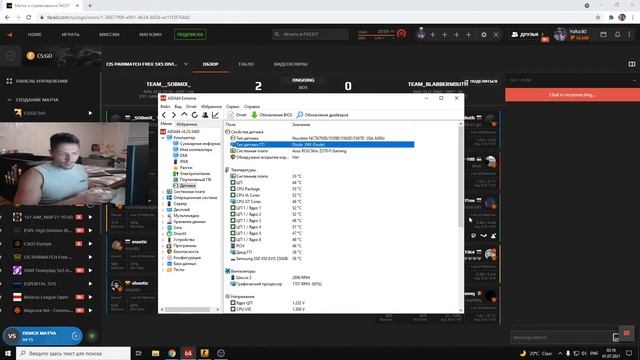Expand the Дисплей tree node
640x360 pixels.
tap(163, 210)
